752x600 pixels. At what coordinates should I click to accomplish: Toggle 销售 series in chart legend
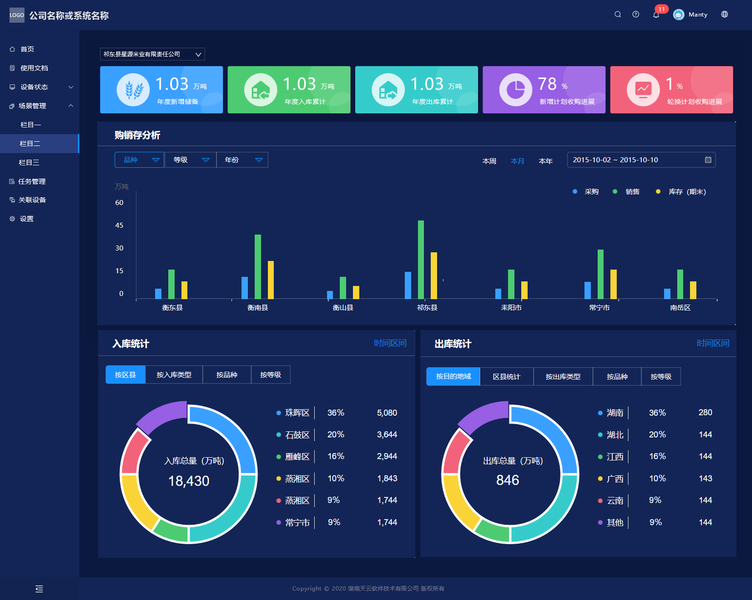pos(626,192)
